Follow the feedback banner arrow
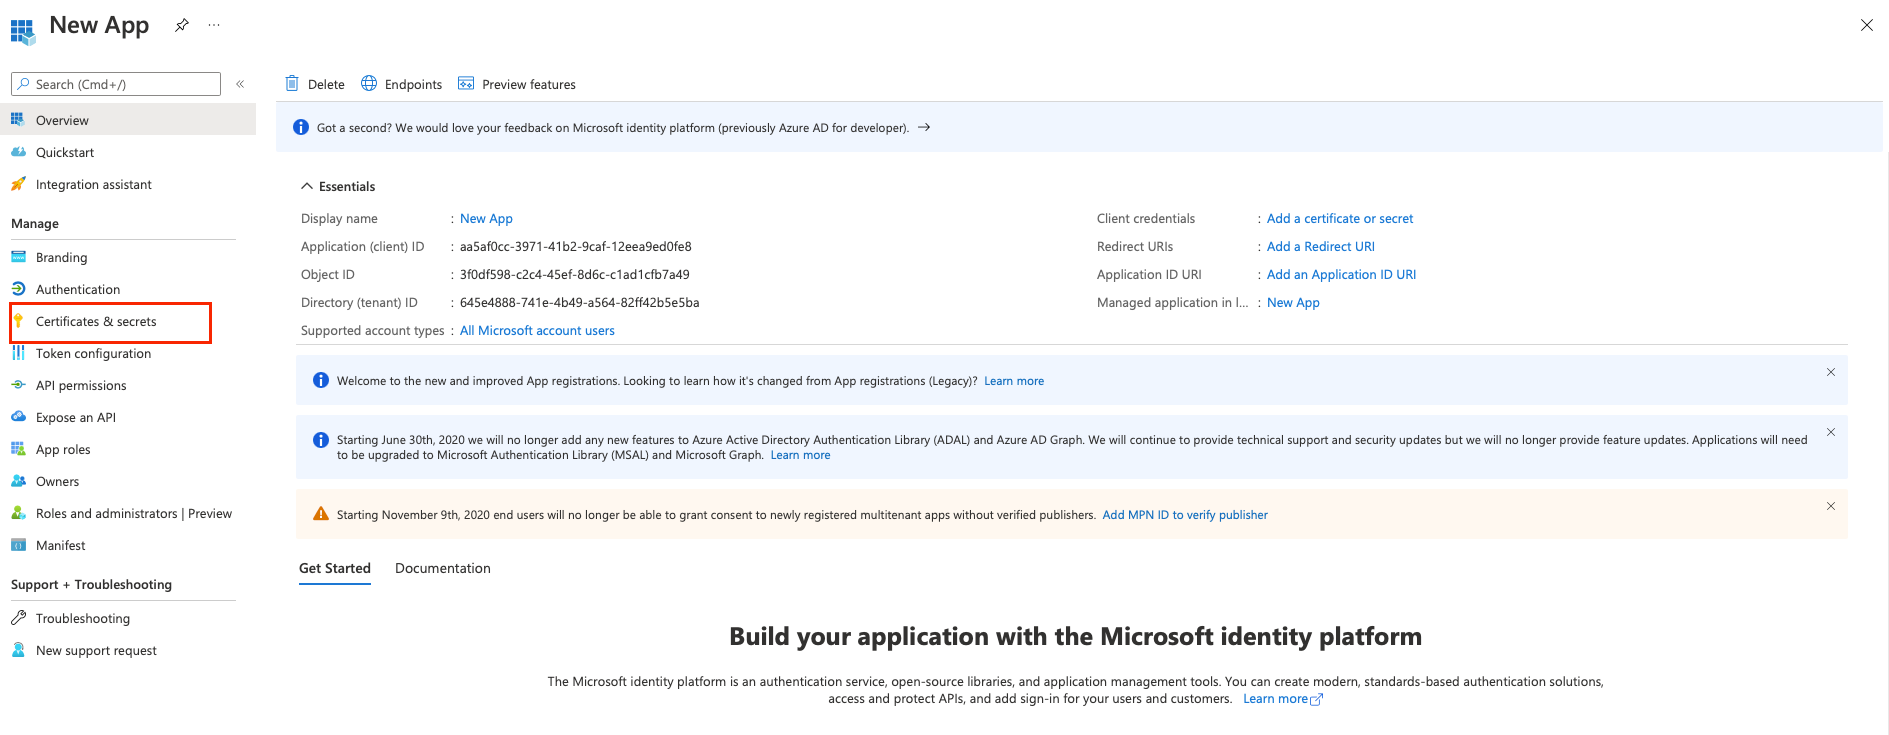The height and width of the screenshot is (735, 1889). click(x=924, y=128)
